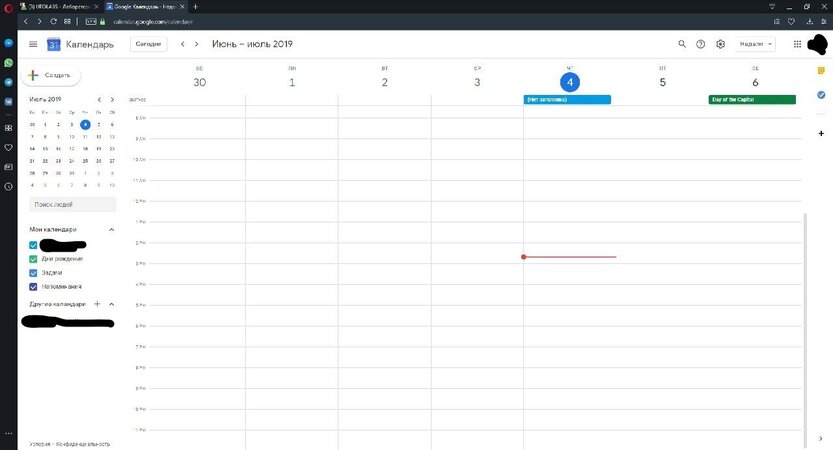Open calendar search with magnifier icon
Screen dimensions: 833x450
pos(682,44)
